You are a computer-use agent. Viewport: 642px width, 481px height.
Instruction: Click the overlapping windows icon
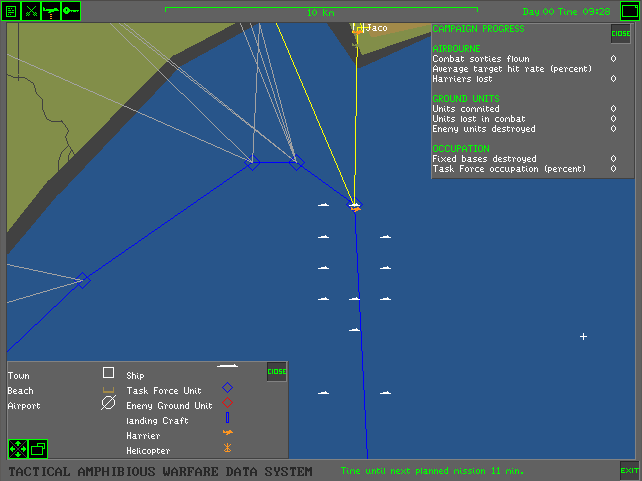point(38,448)
